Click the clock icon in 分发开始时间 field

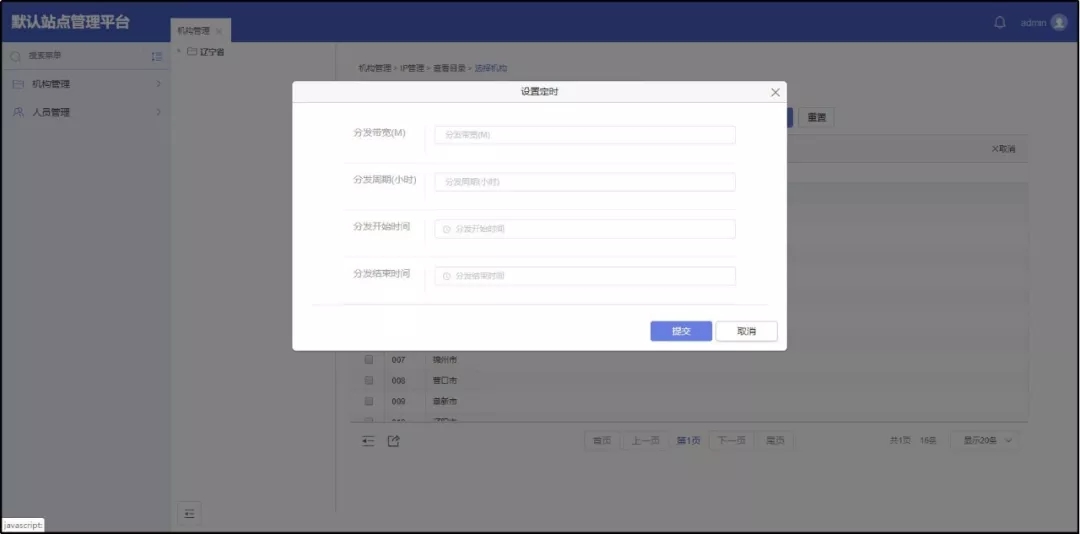point(447,229)
